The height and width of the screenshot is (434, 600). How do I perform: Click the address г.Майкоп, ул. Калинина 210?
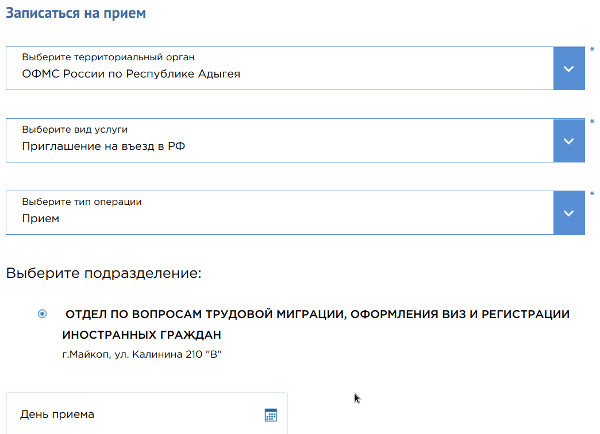click(x=142, y=354)
